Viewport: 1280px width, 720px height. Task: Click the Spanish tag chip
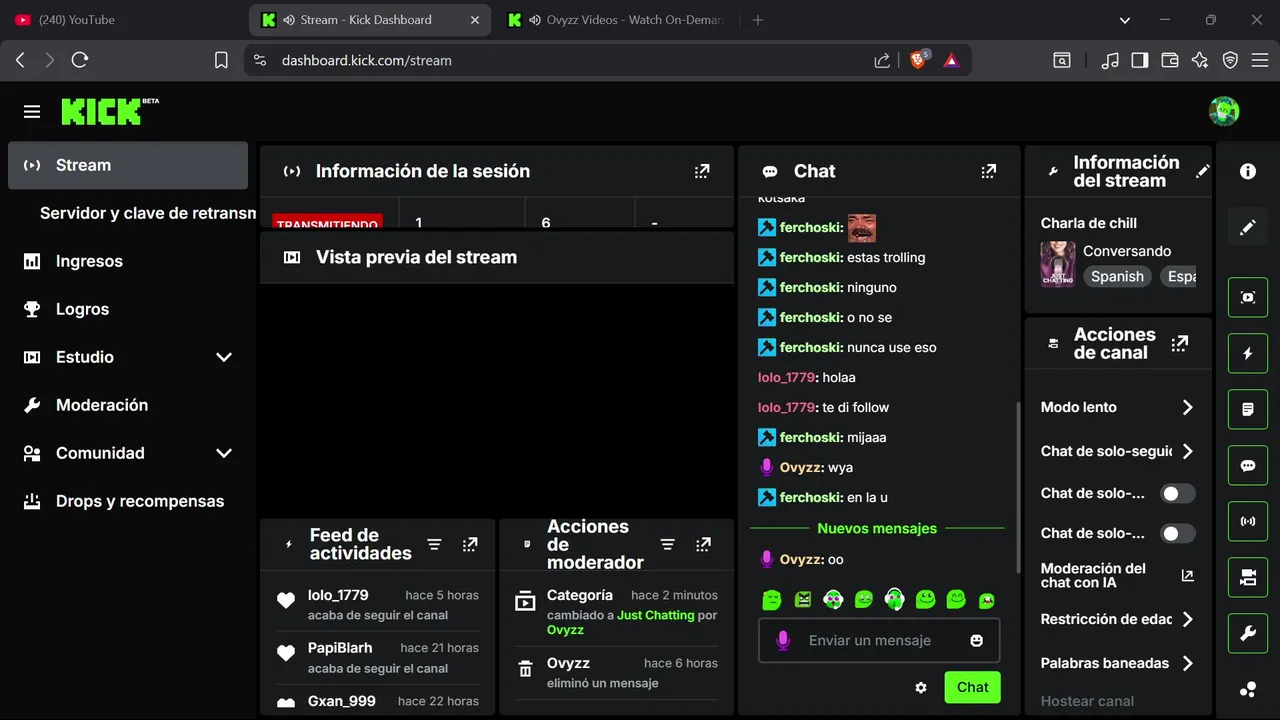click(x=1117, y=277)
